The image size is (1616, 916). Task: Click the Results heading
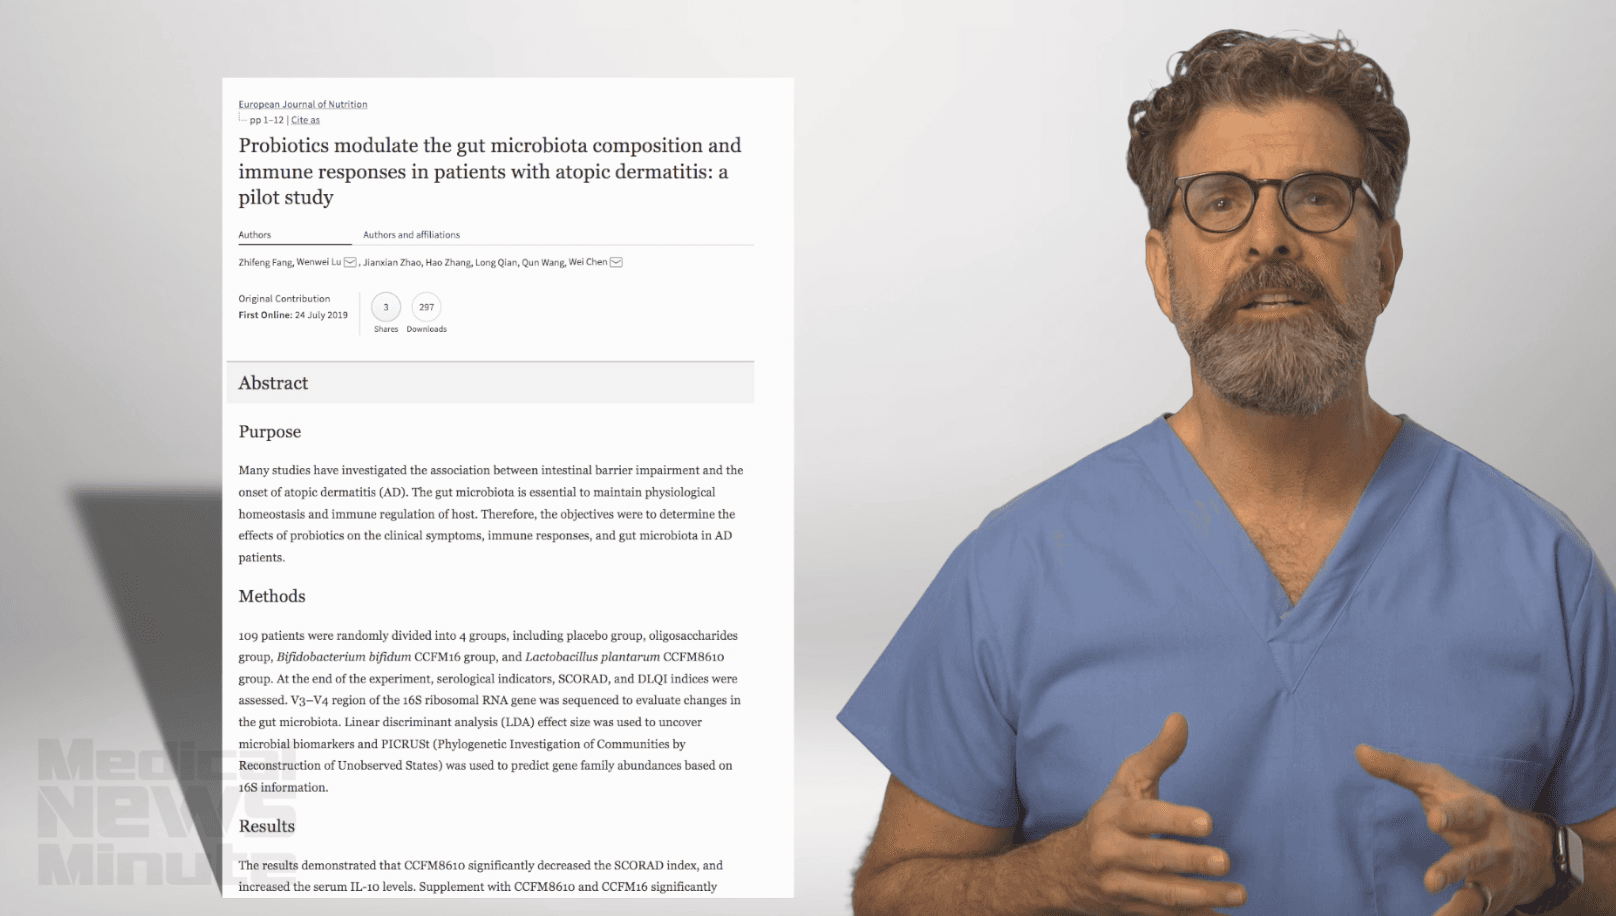pyautogui.click(x=267, y=826)
